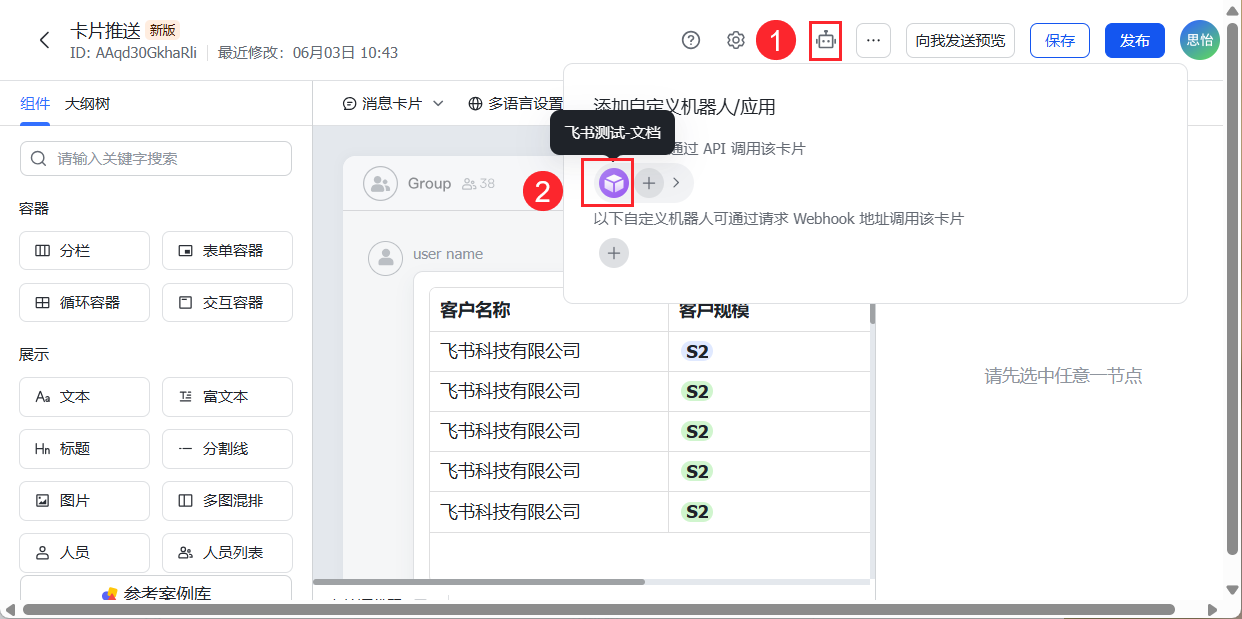Click the robot/bot icon in header
Image resolution: width=1242 pixels, height=619 pixels.
(x=825, y=40)
